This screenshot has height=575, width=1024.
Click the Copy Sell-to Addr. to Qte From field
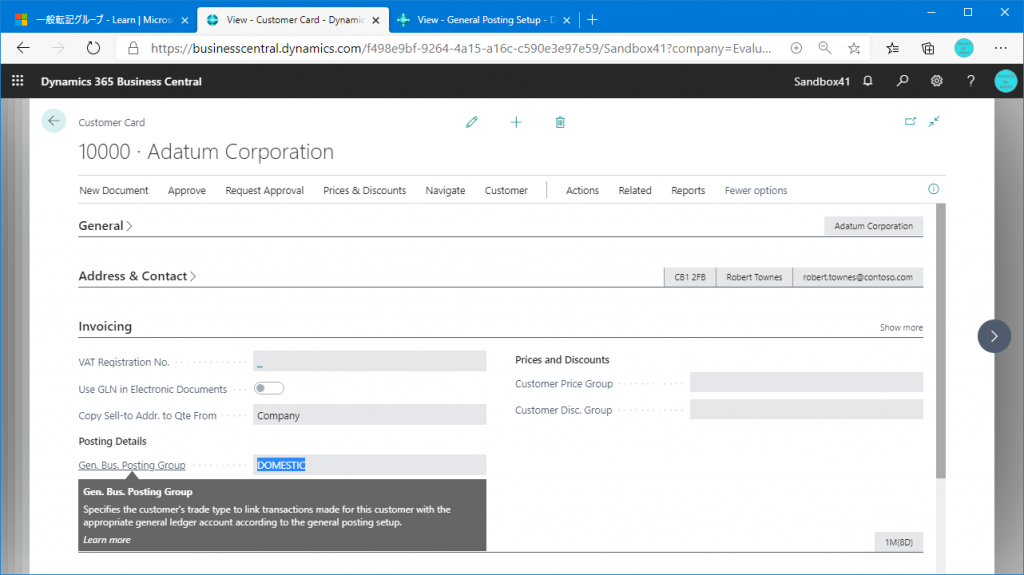(370, 415)
